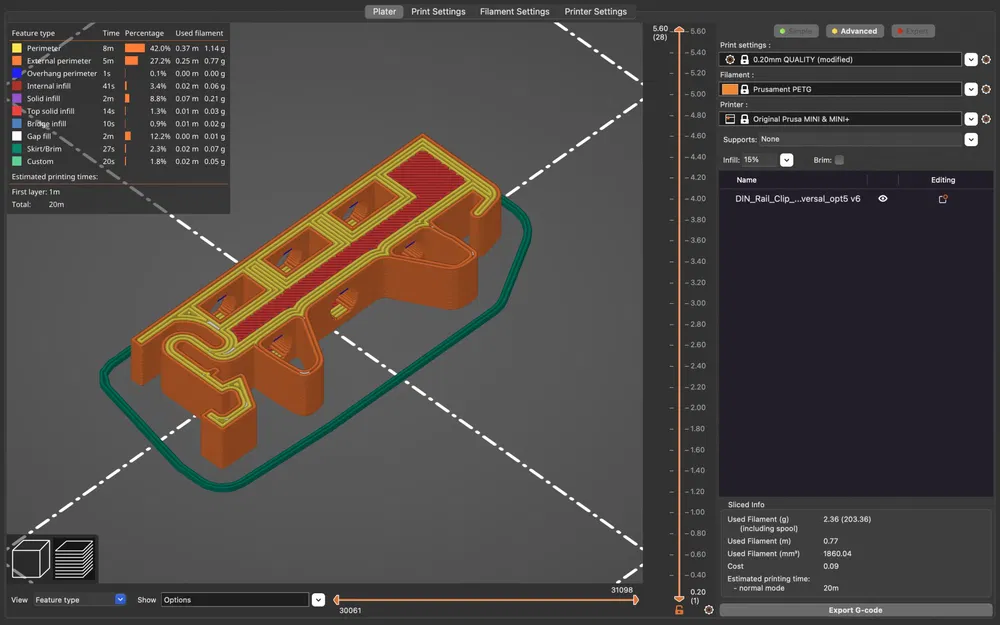
Task: Switch to 3D editor view cube icon
Action: tap(30, 559)
